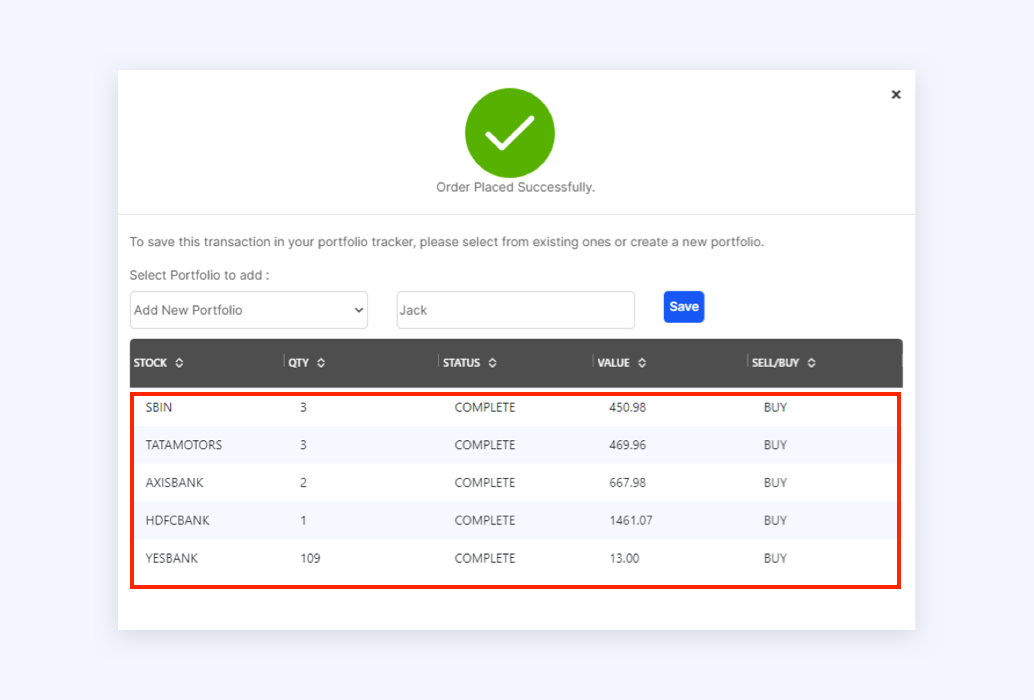Click the VALUE column header label
Screen dimensions: 1034x700
point(613,363)
